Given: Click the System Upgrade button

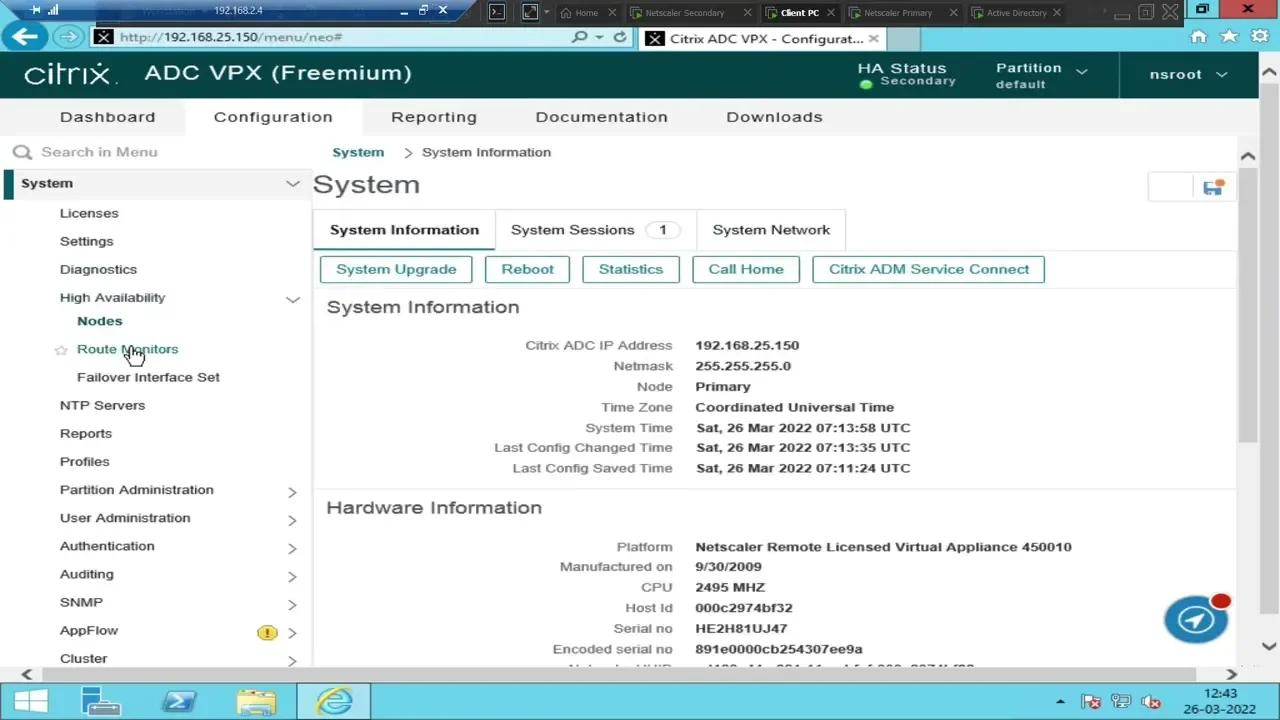Looking at the screenshot, I should point(396,268).
